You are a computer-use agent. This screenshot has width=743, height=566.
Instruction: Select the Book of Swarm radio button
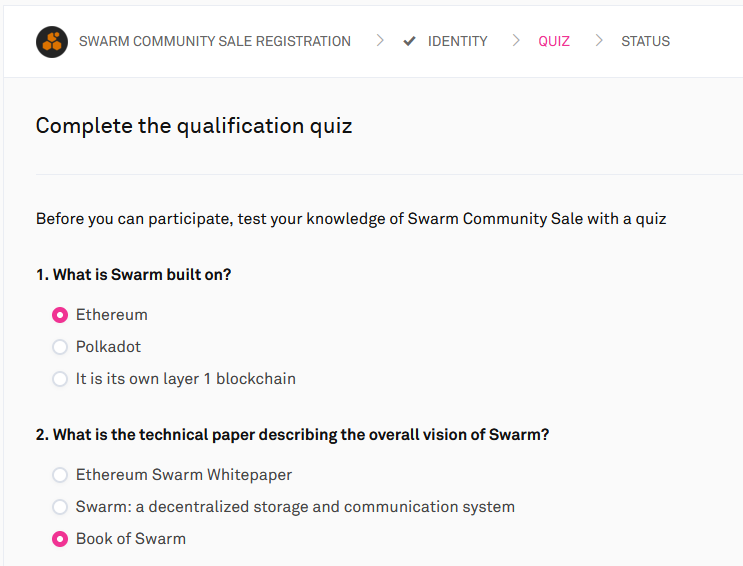click(x=60, y=539)
